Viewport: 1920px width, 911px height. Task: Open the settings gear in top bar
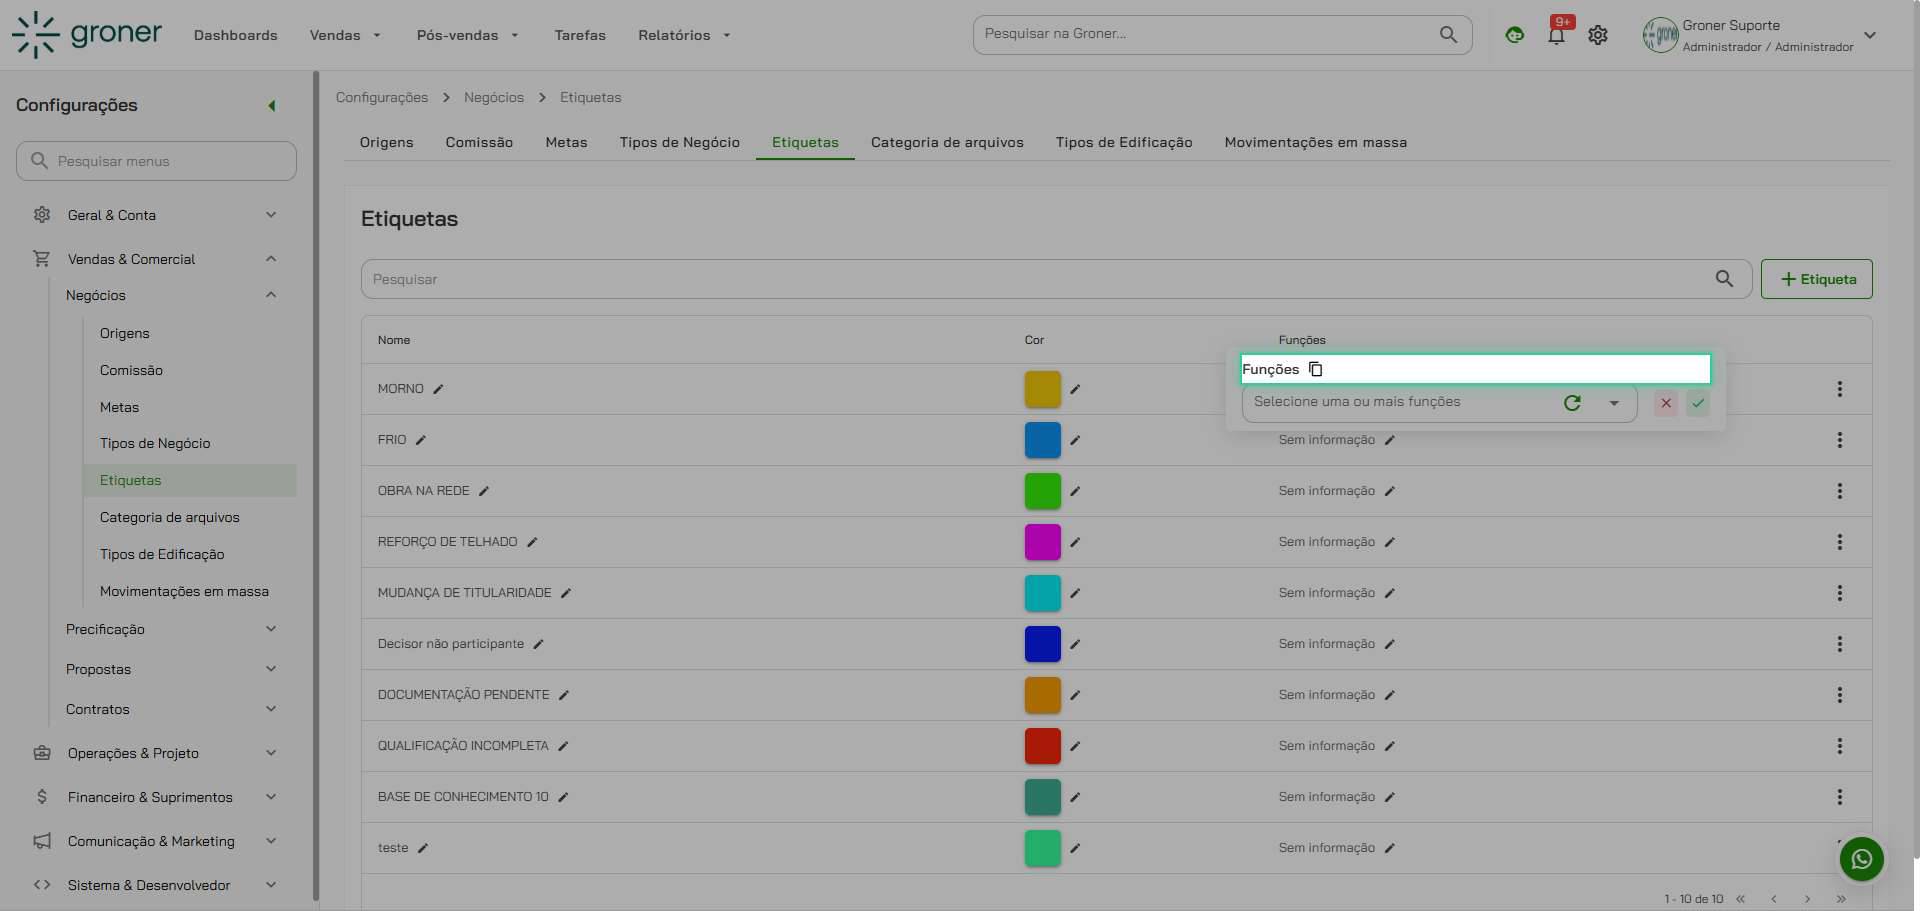1598,35
